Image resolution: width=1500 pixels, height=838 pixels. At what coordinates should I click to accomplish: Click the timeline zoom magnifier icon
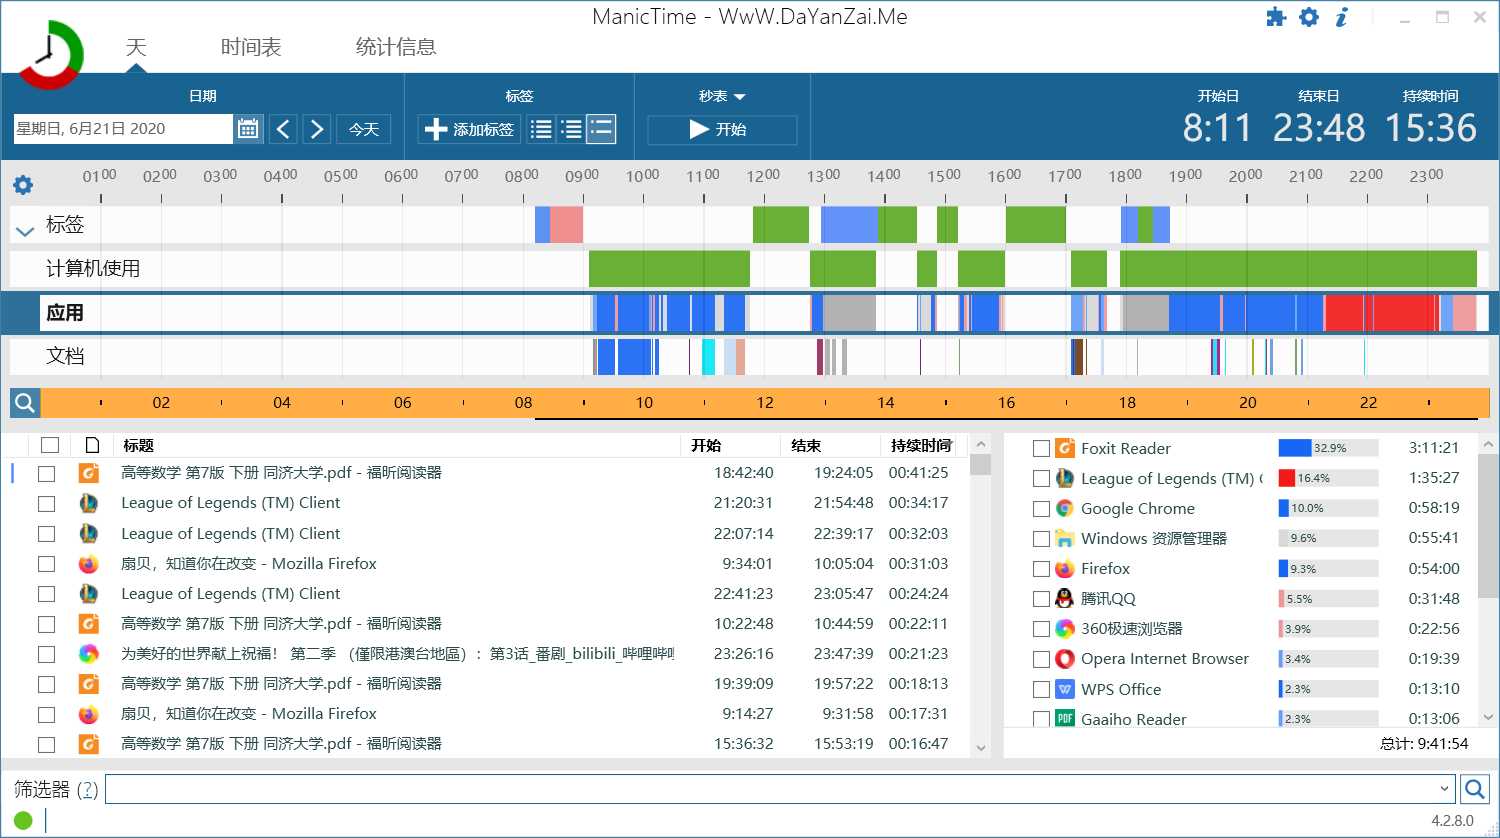coord(25,403)
